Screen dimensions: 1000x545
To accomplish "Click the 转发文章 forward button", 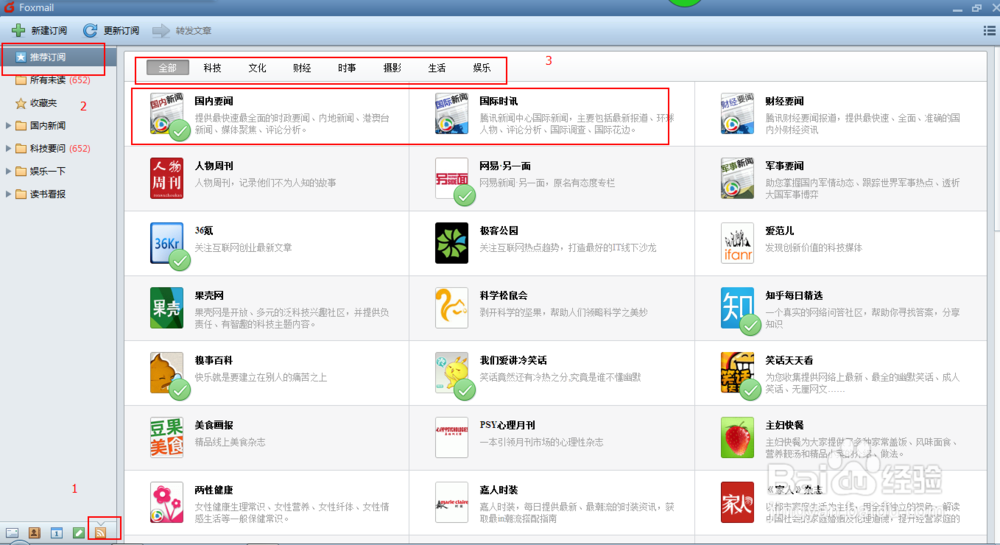I will pyautogui.click(x=182, y=31).
